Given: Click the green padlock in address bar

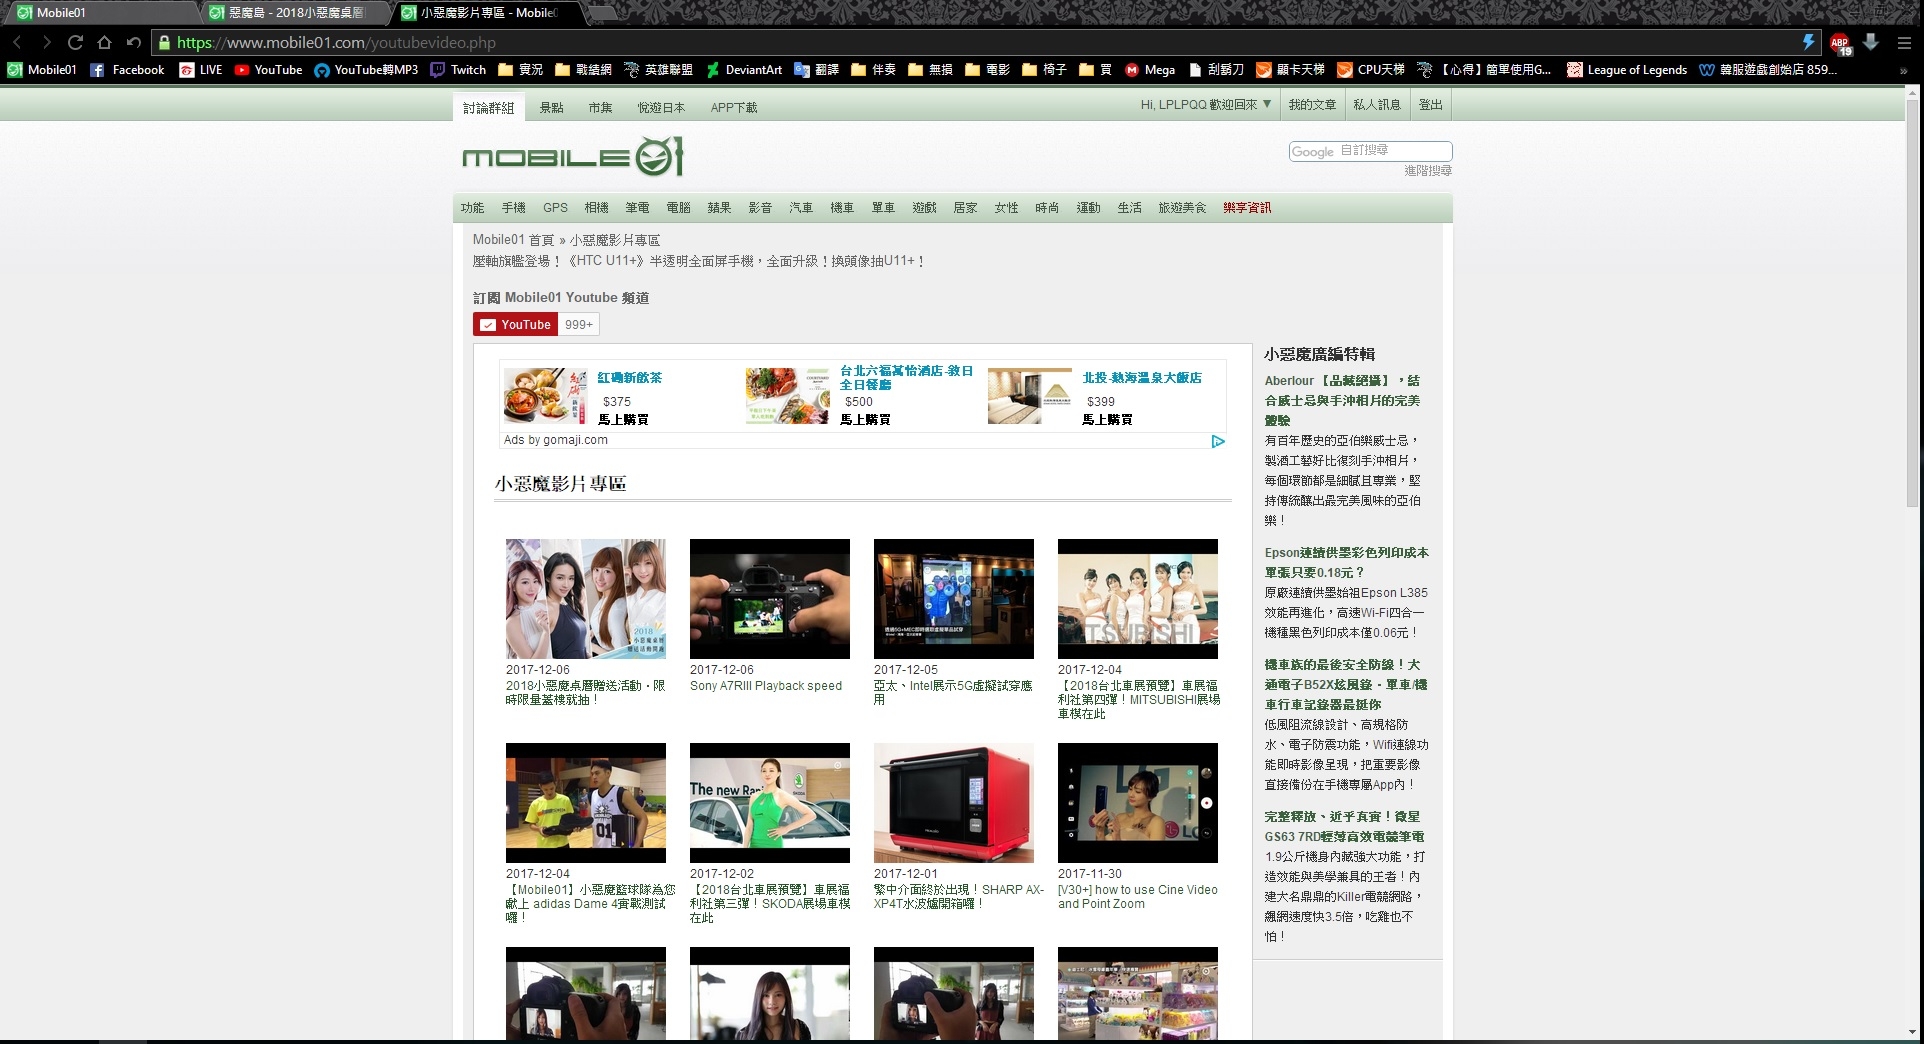Looking at the screenshot, I should tap(164, 42).
